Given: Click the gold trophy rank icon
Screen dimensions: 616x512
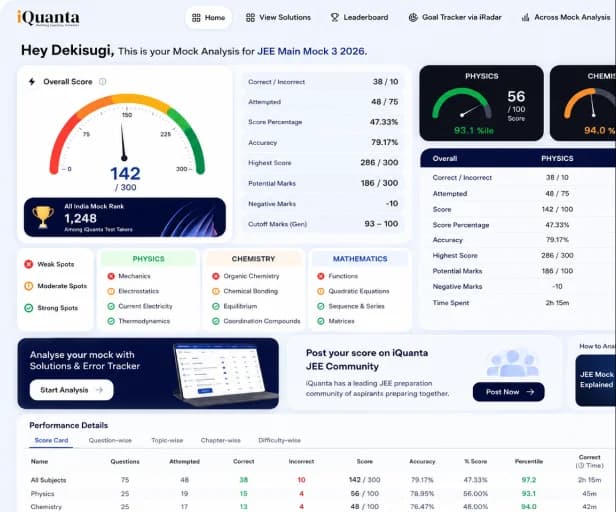Looking at the screenshot, I should [43, 217].
